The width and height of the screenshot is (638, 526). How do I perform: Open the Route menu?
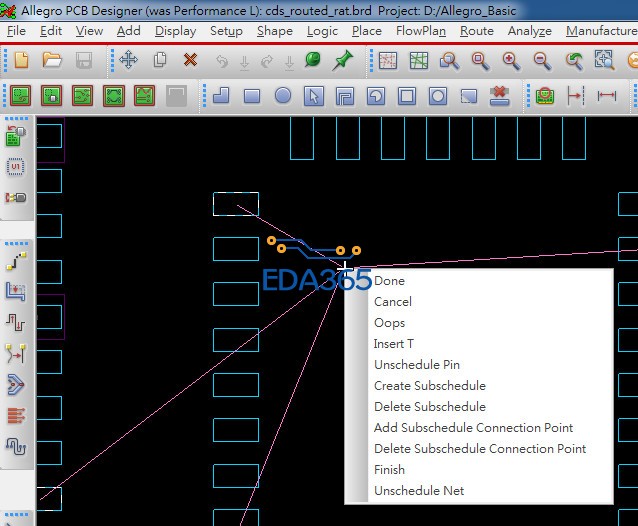tap(476, 31)
